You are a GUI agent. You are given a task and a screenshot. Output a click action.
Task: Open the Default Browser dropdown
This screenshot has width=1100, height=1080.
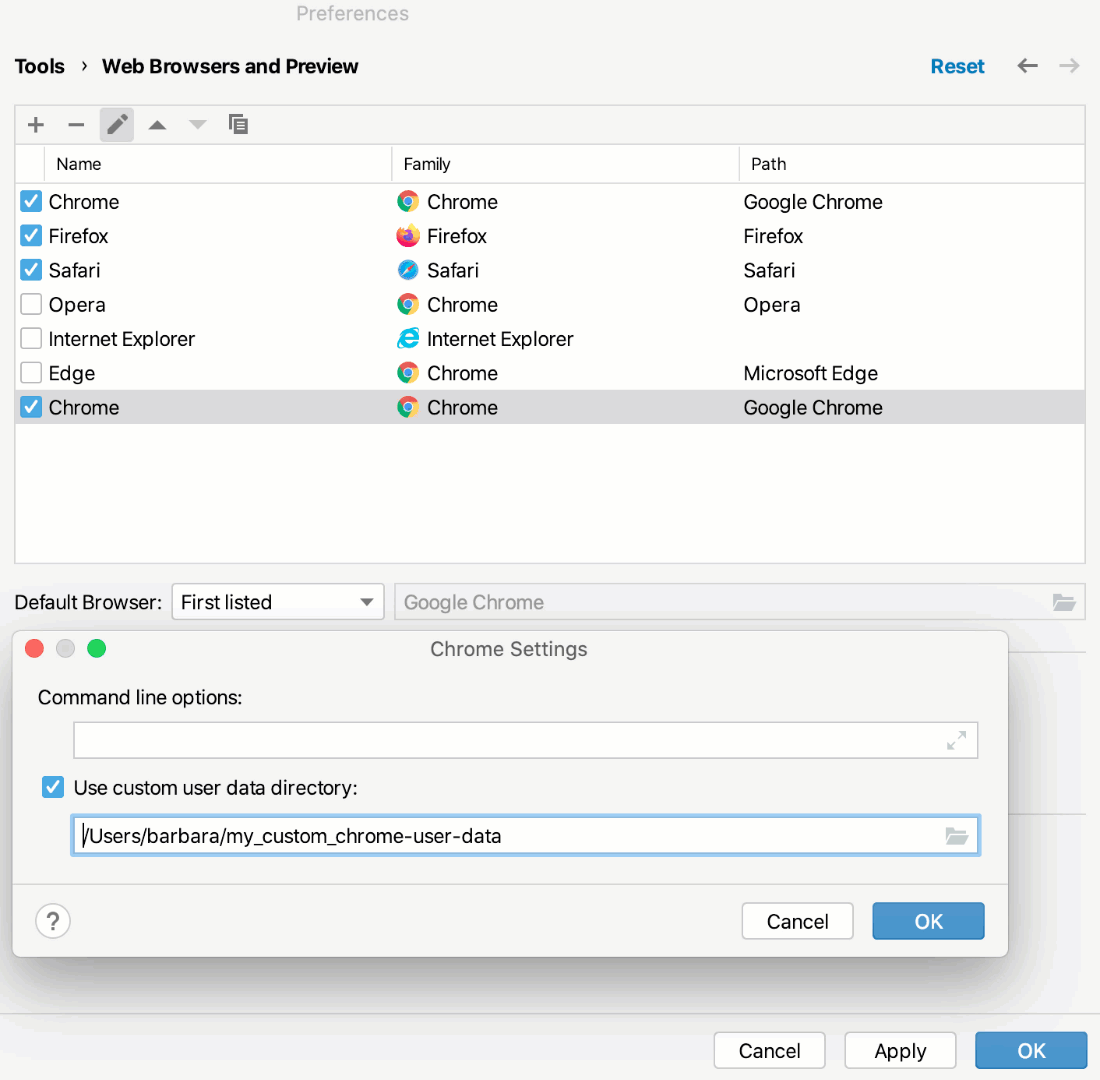[277, 602]
